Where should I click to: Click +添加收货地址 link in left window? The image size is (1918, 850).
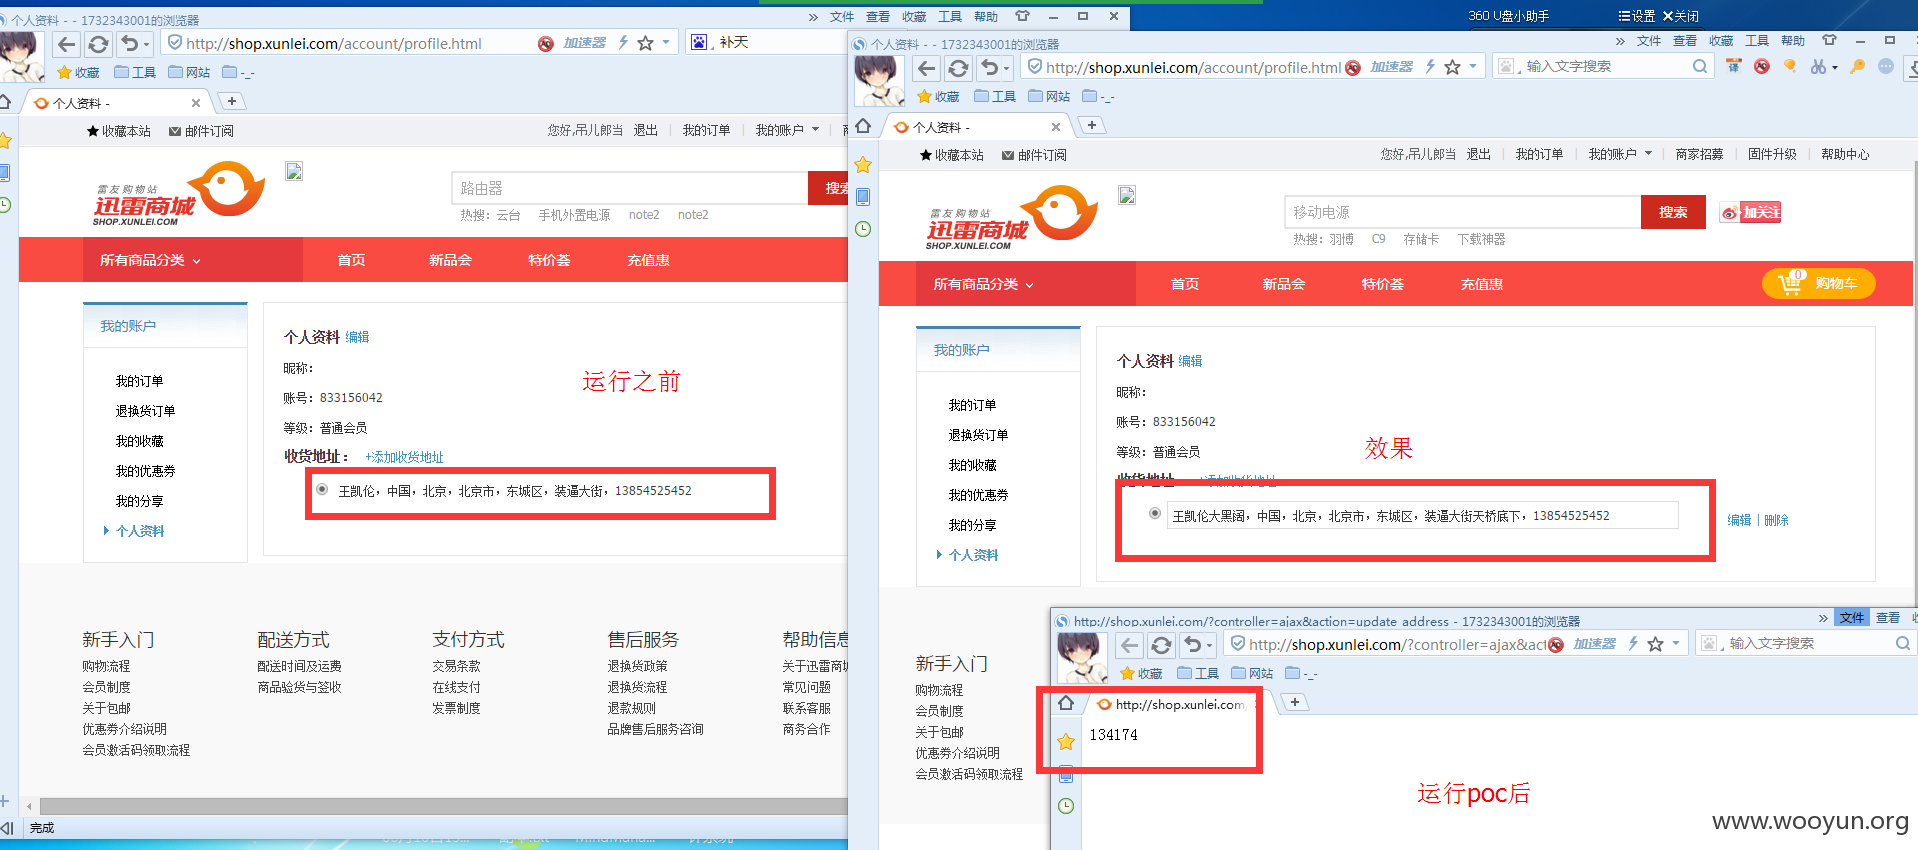click(404, 457)
